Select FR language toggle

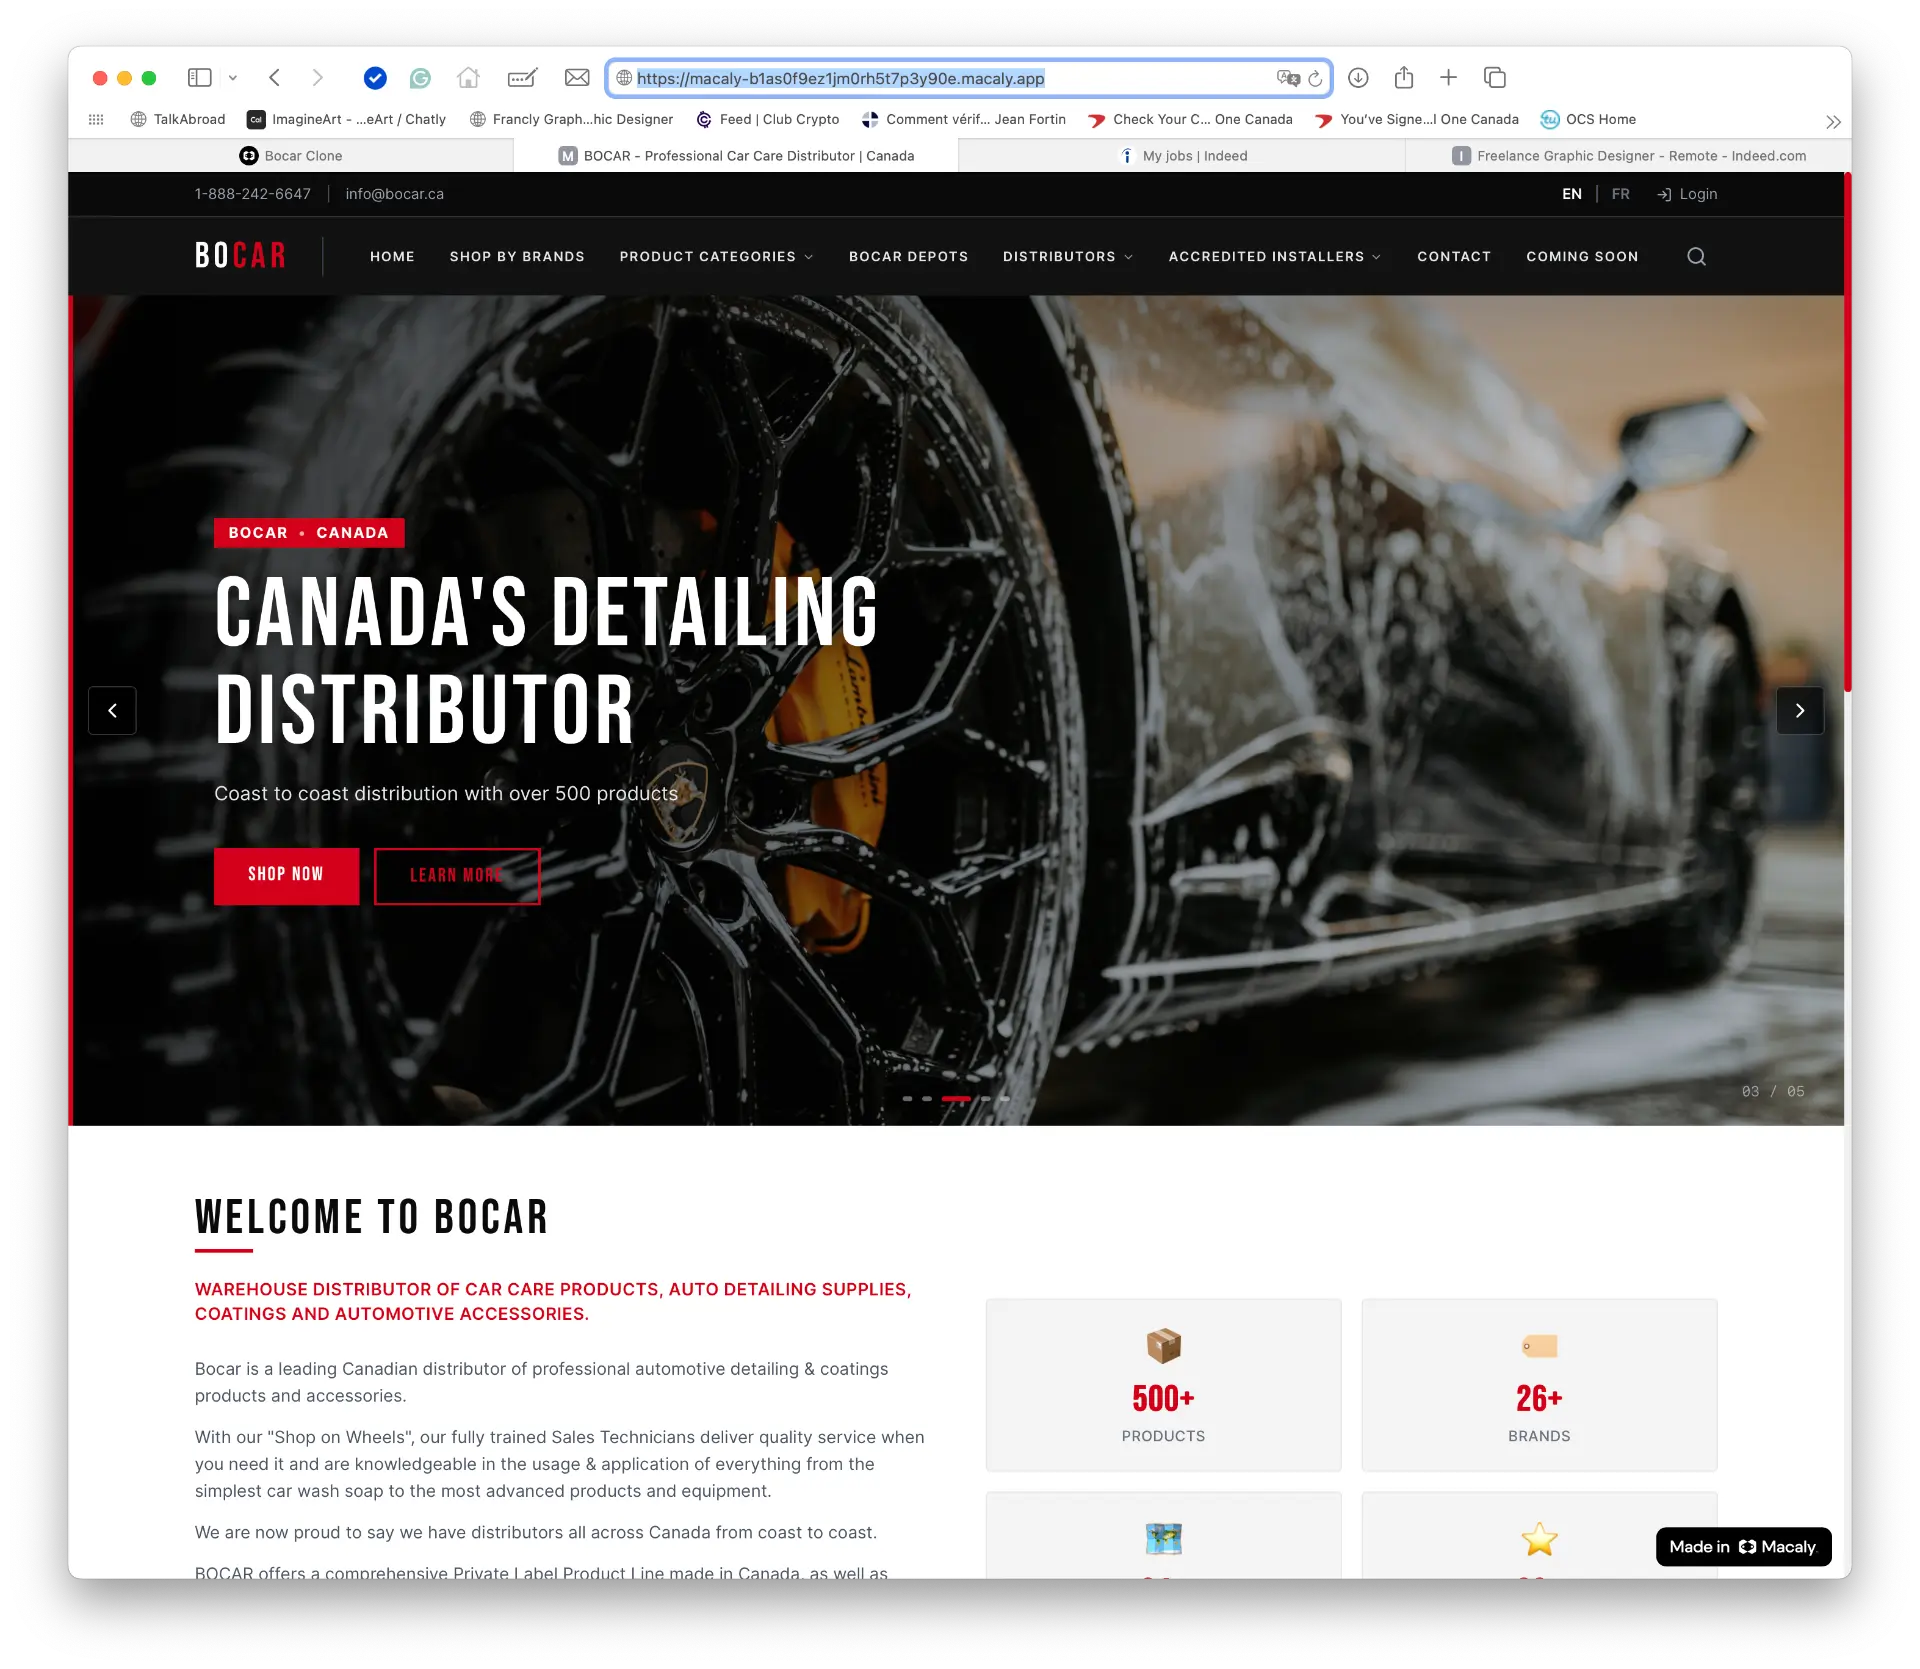(x=1620, y=194)
